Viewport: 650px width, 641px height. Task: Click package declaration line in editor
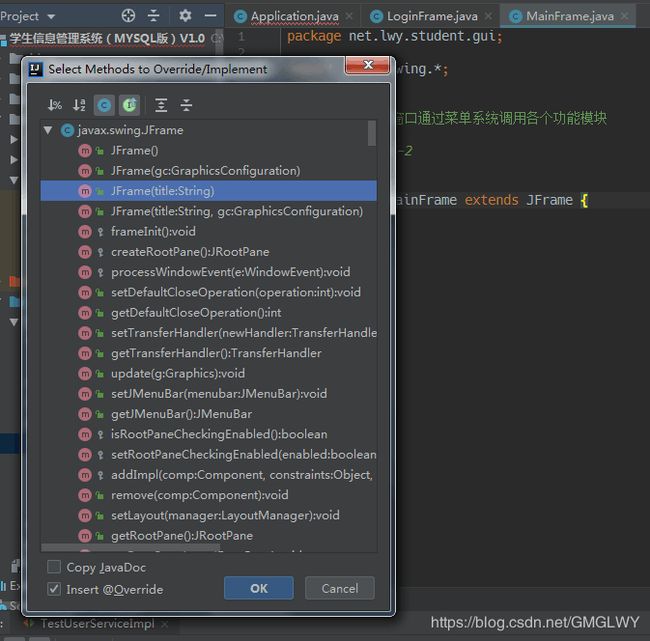point(395,36)
